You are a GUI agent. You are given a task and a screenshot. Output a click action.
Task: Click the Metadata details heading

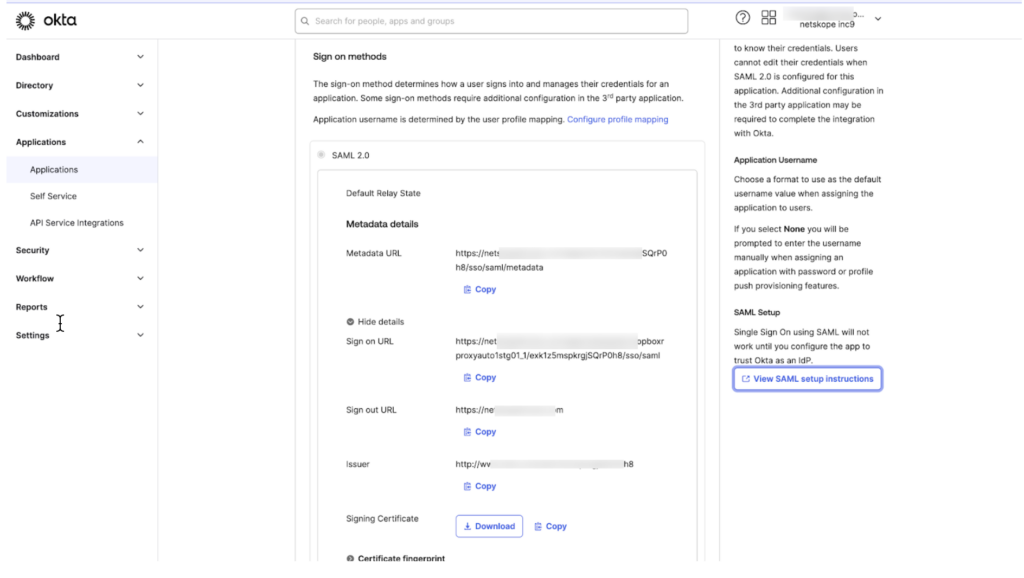[x=382, y=224]
